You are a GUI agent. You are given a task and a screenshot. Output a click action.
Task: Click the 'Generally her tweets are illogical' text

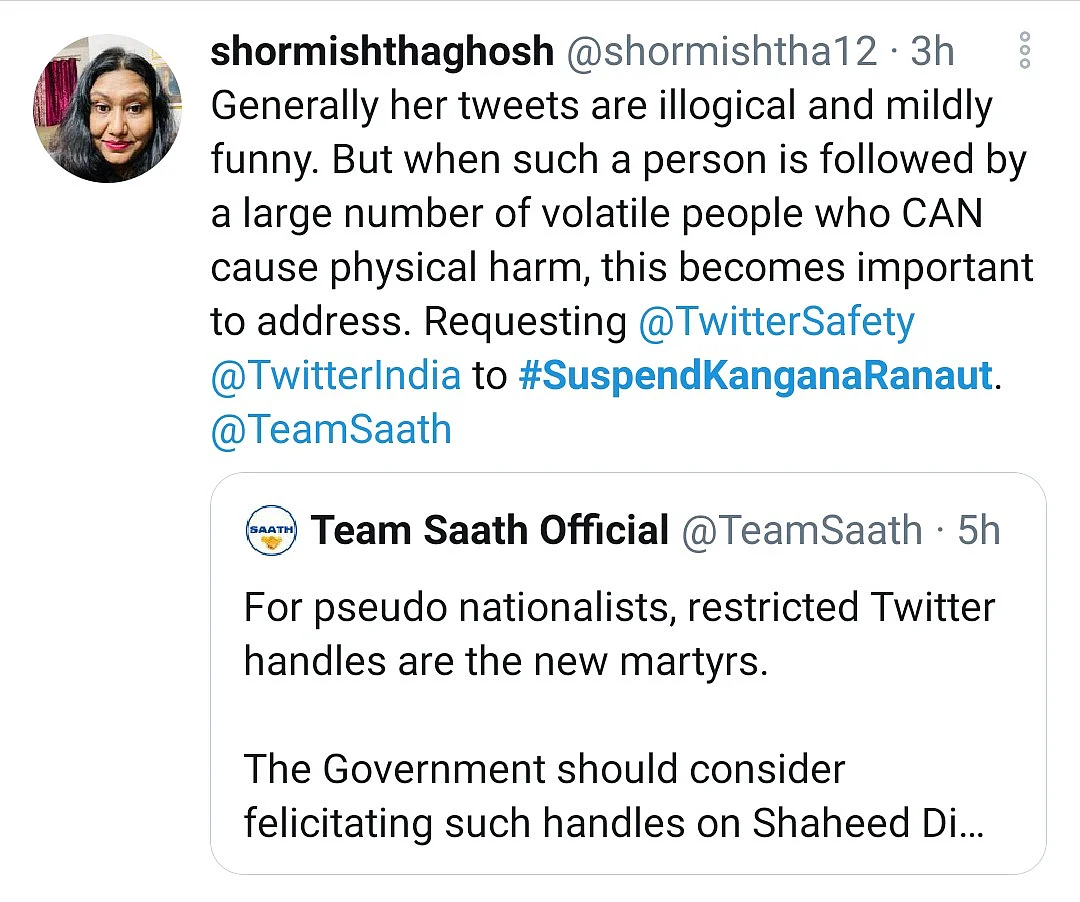click(x=601, y=107)
